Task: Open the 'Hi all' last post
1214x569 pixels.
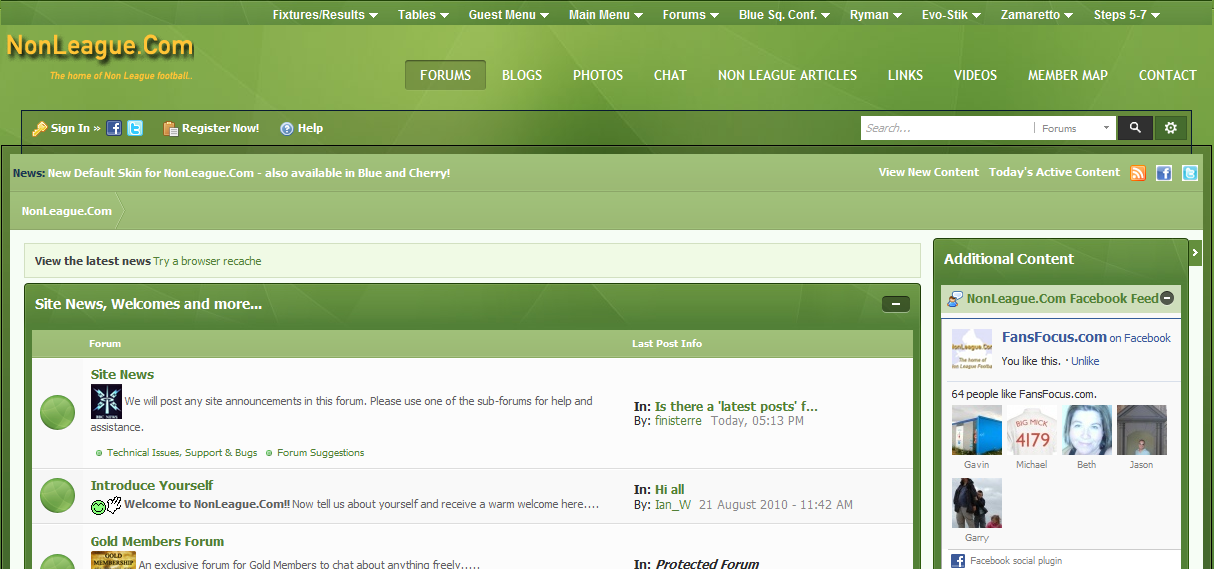Action: coord(670,490)
